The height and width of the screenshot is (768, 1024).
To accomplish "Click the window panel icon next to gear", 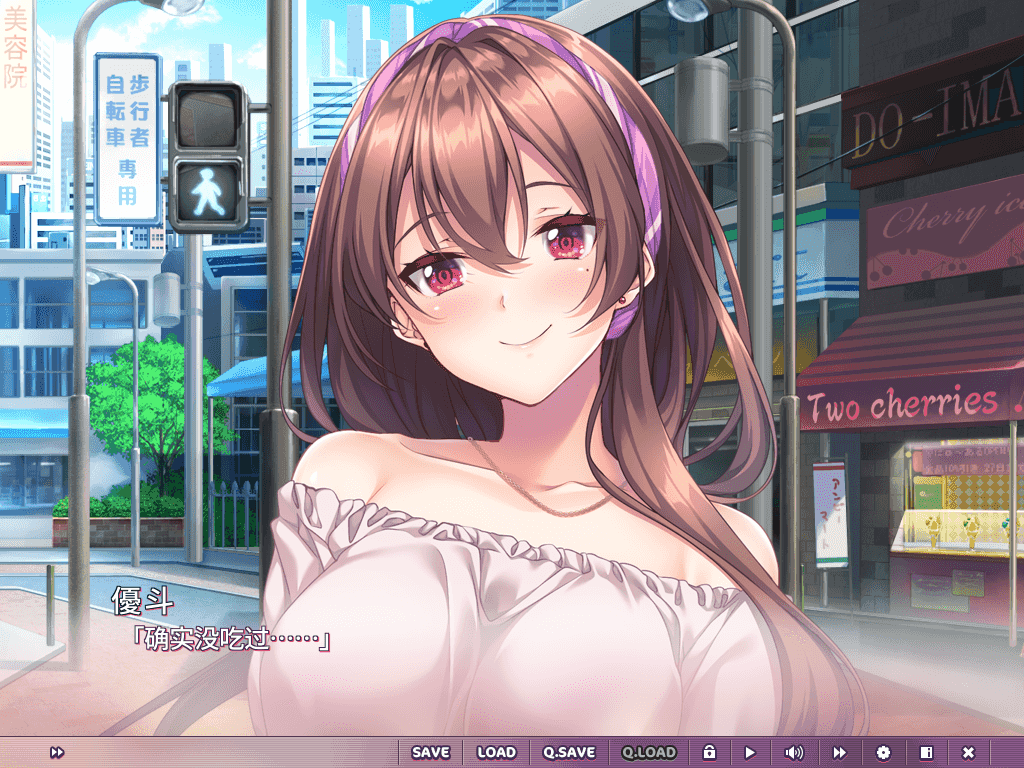I will 926,752.
